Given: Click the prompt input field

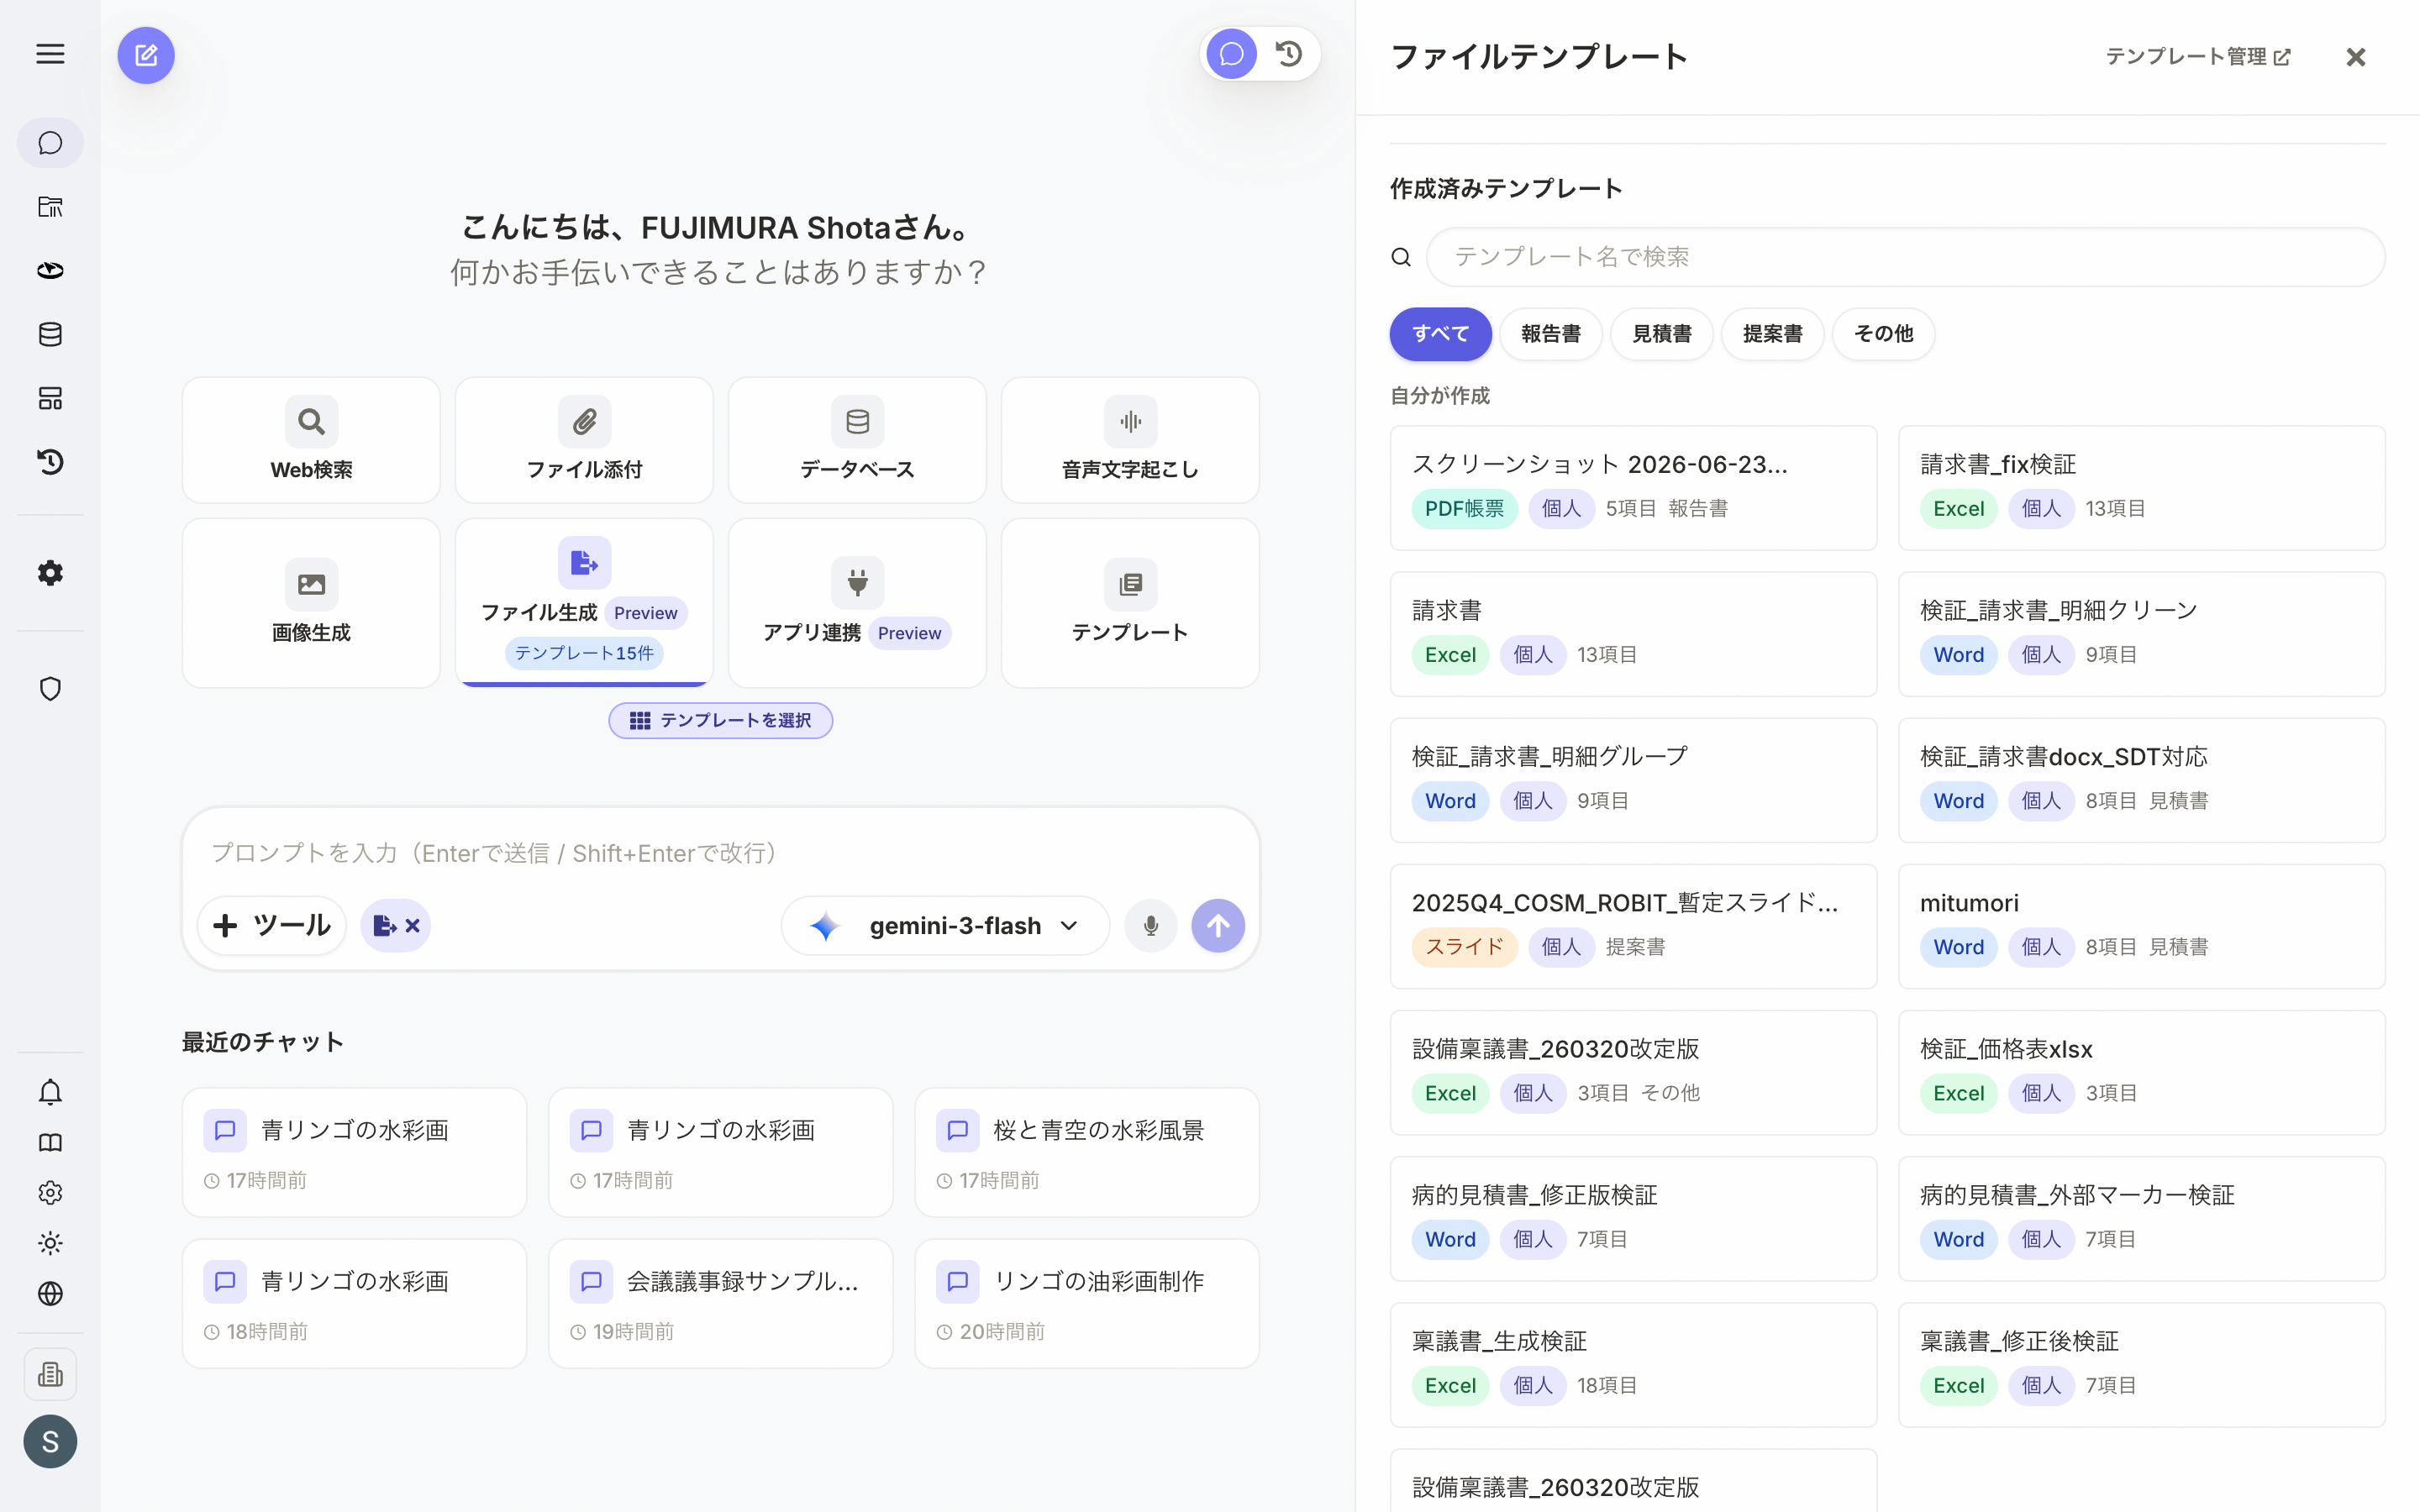Looking at the screenshot, I should tap(720, 853).
